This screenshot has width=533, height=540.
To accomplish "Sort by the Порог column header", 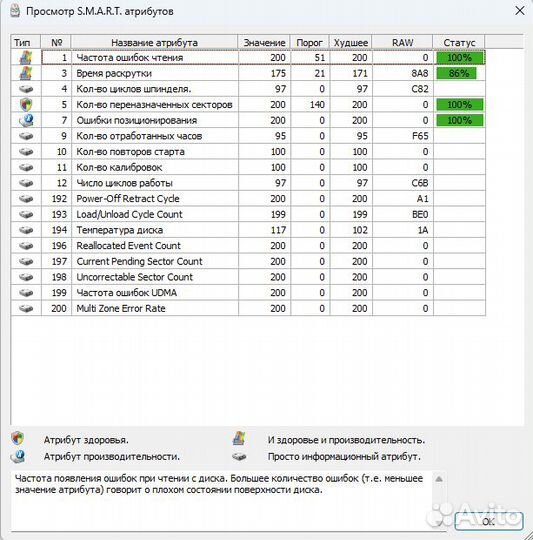I will pos(310,42).
